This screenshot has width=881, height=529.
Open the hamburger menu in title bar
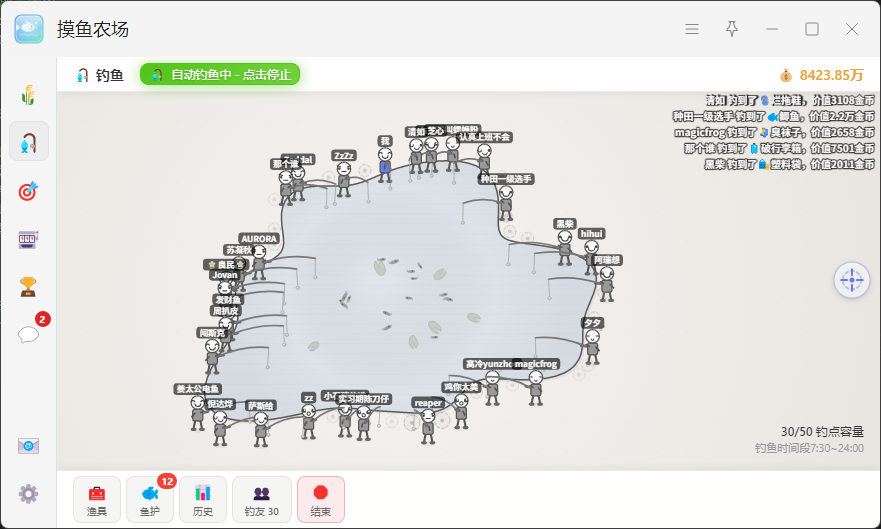(692, 29)
